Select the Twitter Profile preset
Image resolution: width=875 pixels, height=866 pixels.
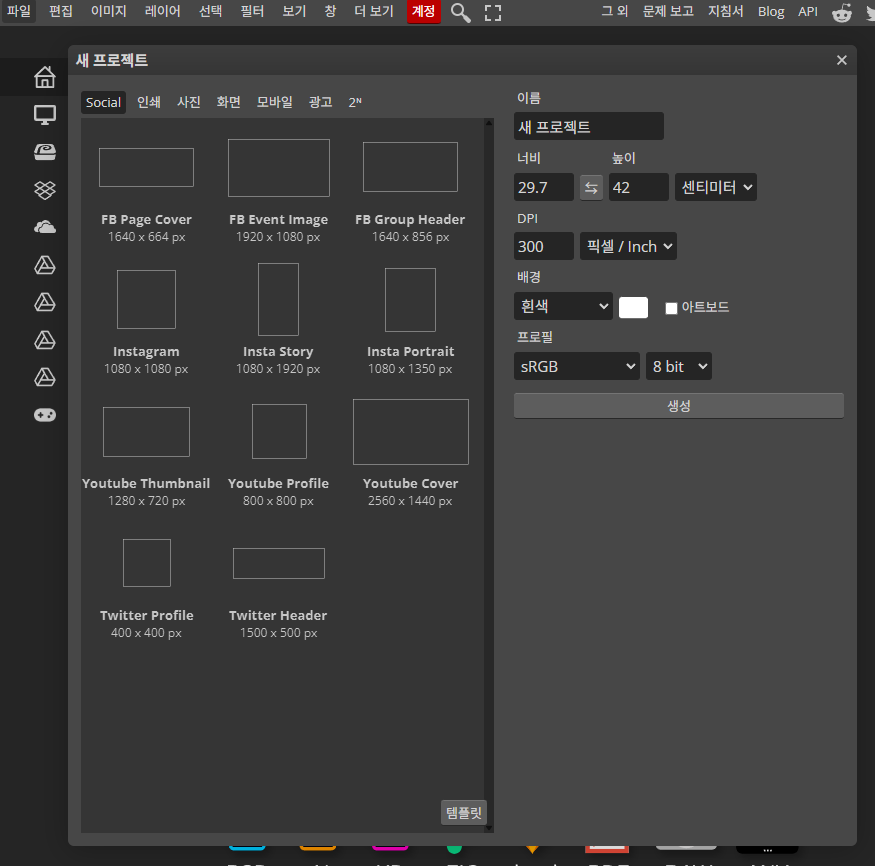pos(146,588)
